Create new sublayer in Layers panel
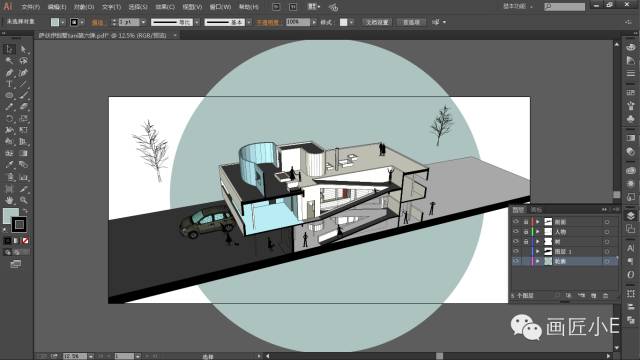Screen dimensions: 640x360 coord(581,295)
